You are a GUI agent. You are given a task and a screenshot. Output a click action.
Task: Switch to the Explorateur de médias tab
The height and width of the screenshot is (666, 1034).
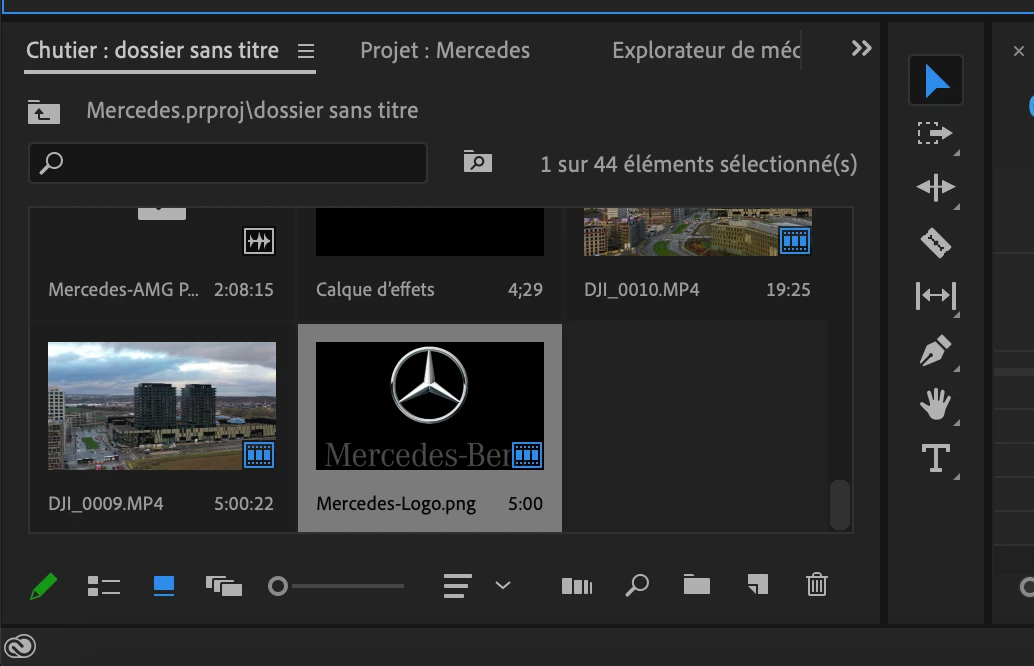click(x=706, y=51)
